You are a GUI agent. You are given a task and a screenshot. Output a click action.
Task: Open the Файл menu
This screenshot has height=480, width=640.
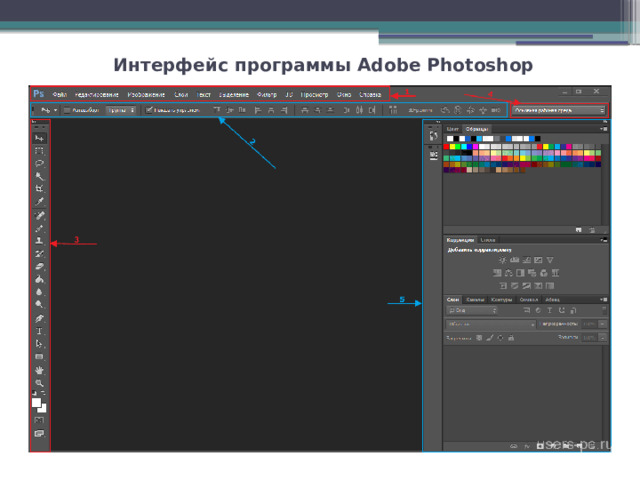click(x=59, y=94)
